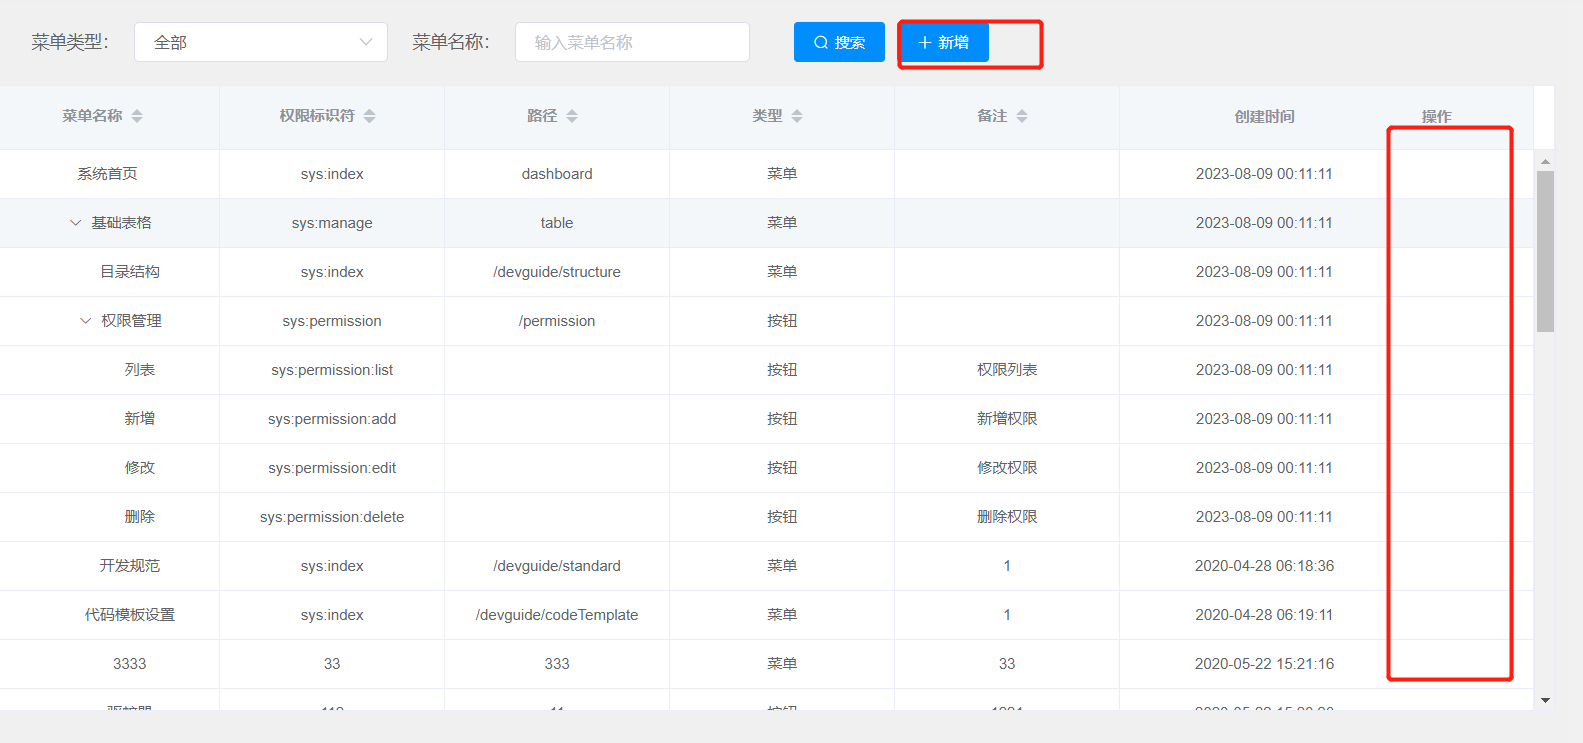This screenshot has height=743, width=1583.
Task: Select the 删除 row name
Action: (140, 517)
